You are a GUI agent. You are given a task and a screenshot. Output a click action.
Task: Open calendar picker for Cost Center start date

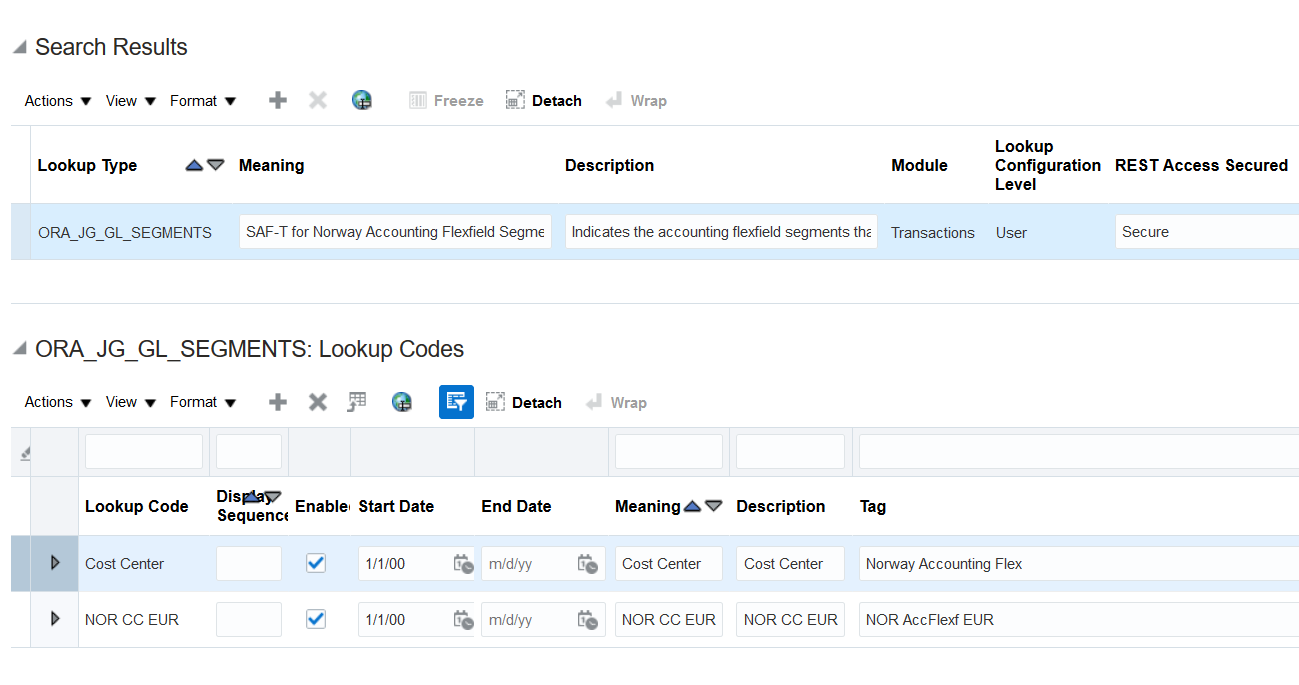[462, 563]
